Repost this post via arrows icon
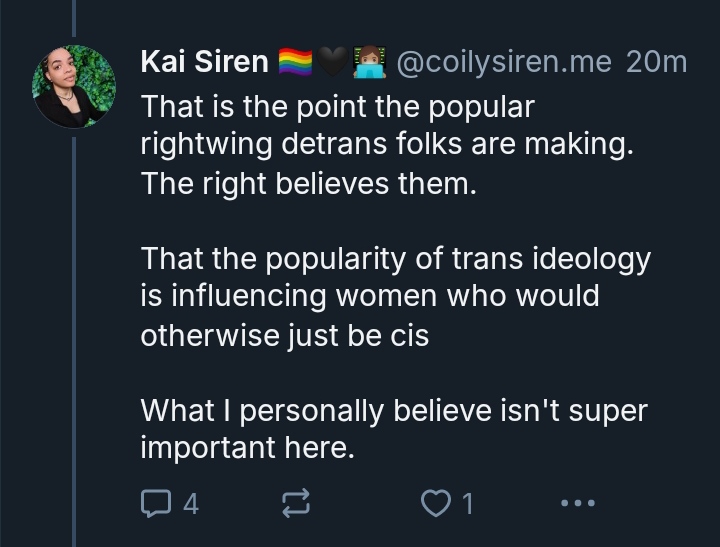The width and height of the screenshot is (720, 547). (x=298, y=504)
